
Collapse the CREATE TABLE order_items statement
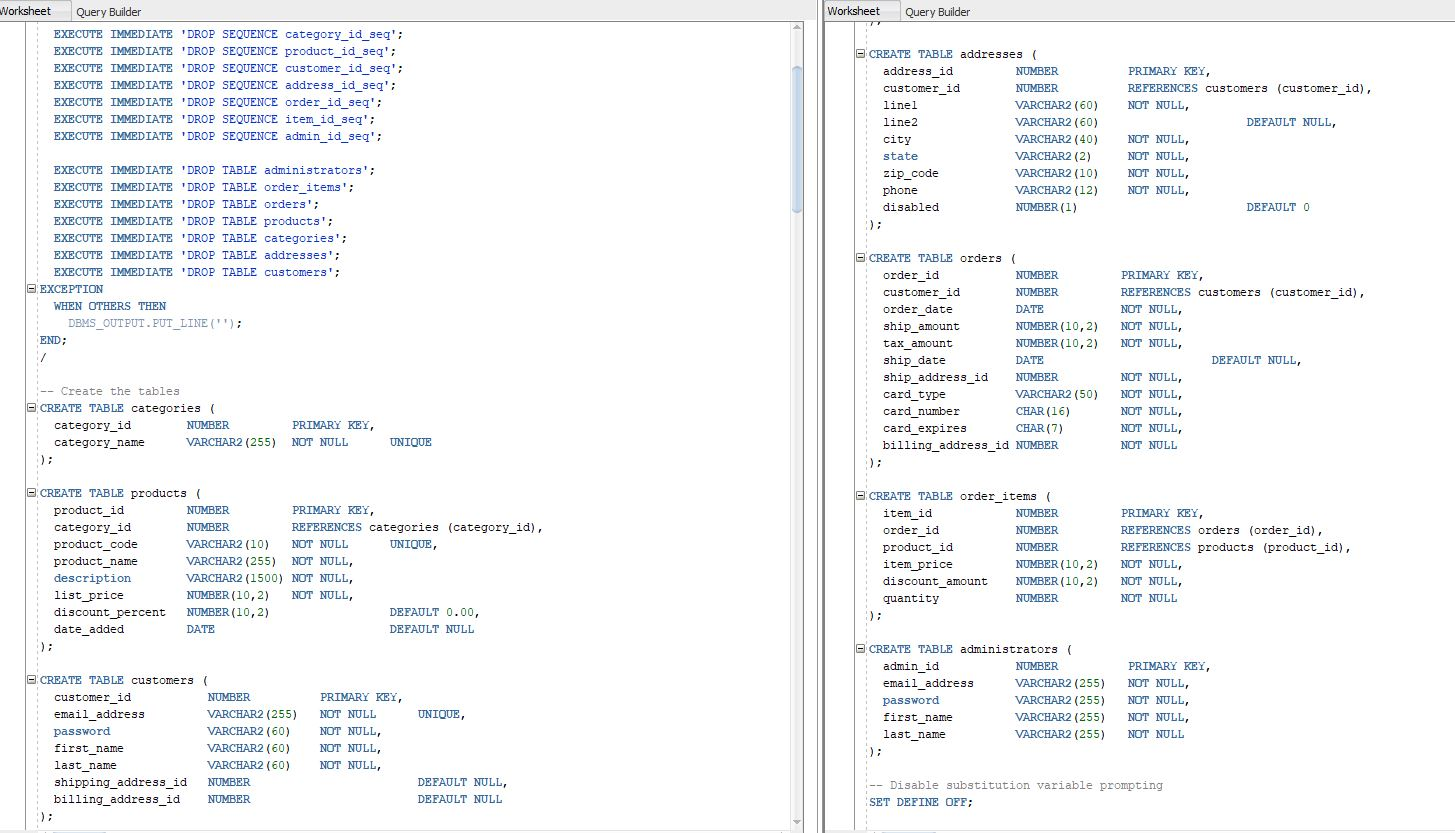point(860,496)
